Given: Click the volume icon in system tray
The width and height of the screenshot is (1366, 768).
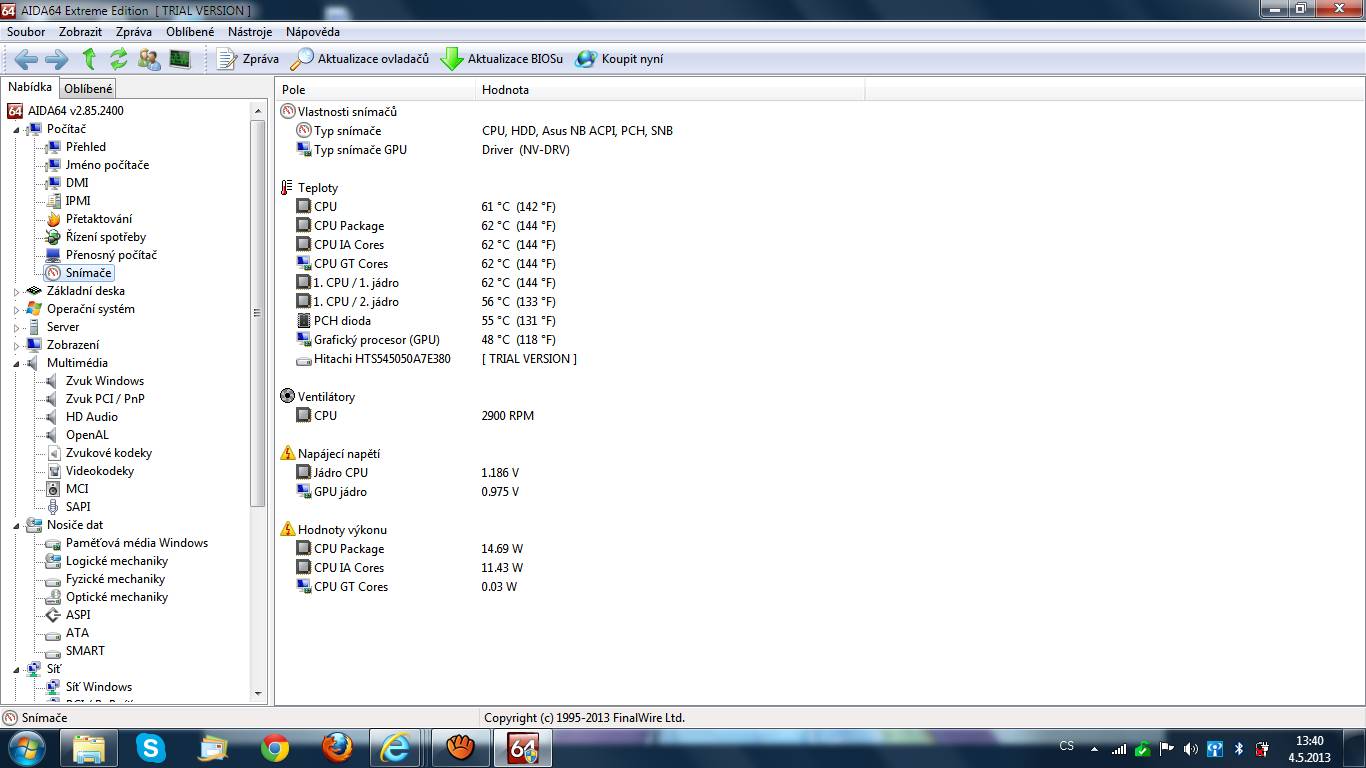Looking at the screenshot, I should 1190,749.
